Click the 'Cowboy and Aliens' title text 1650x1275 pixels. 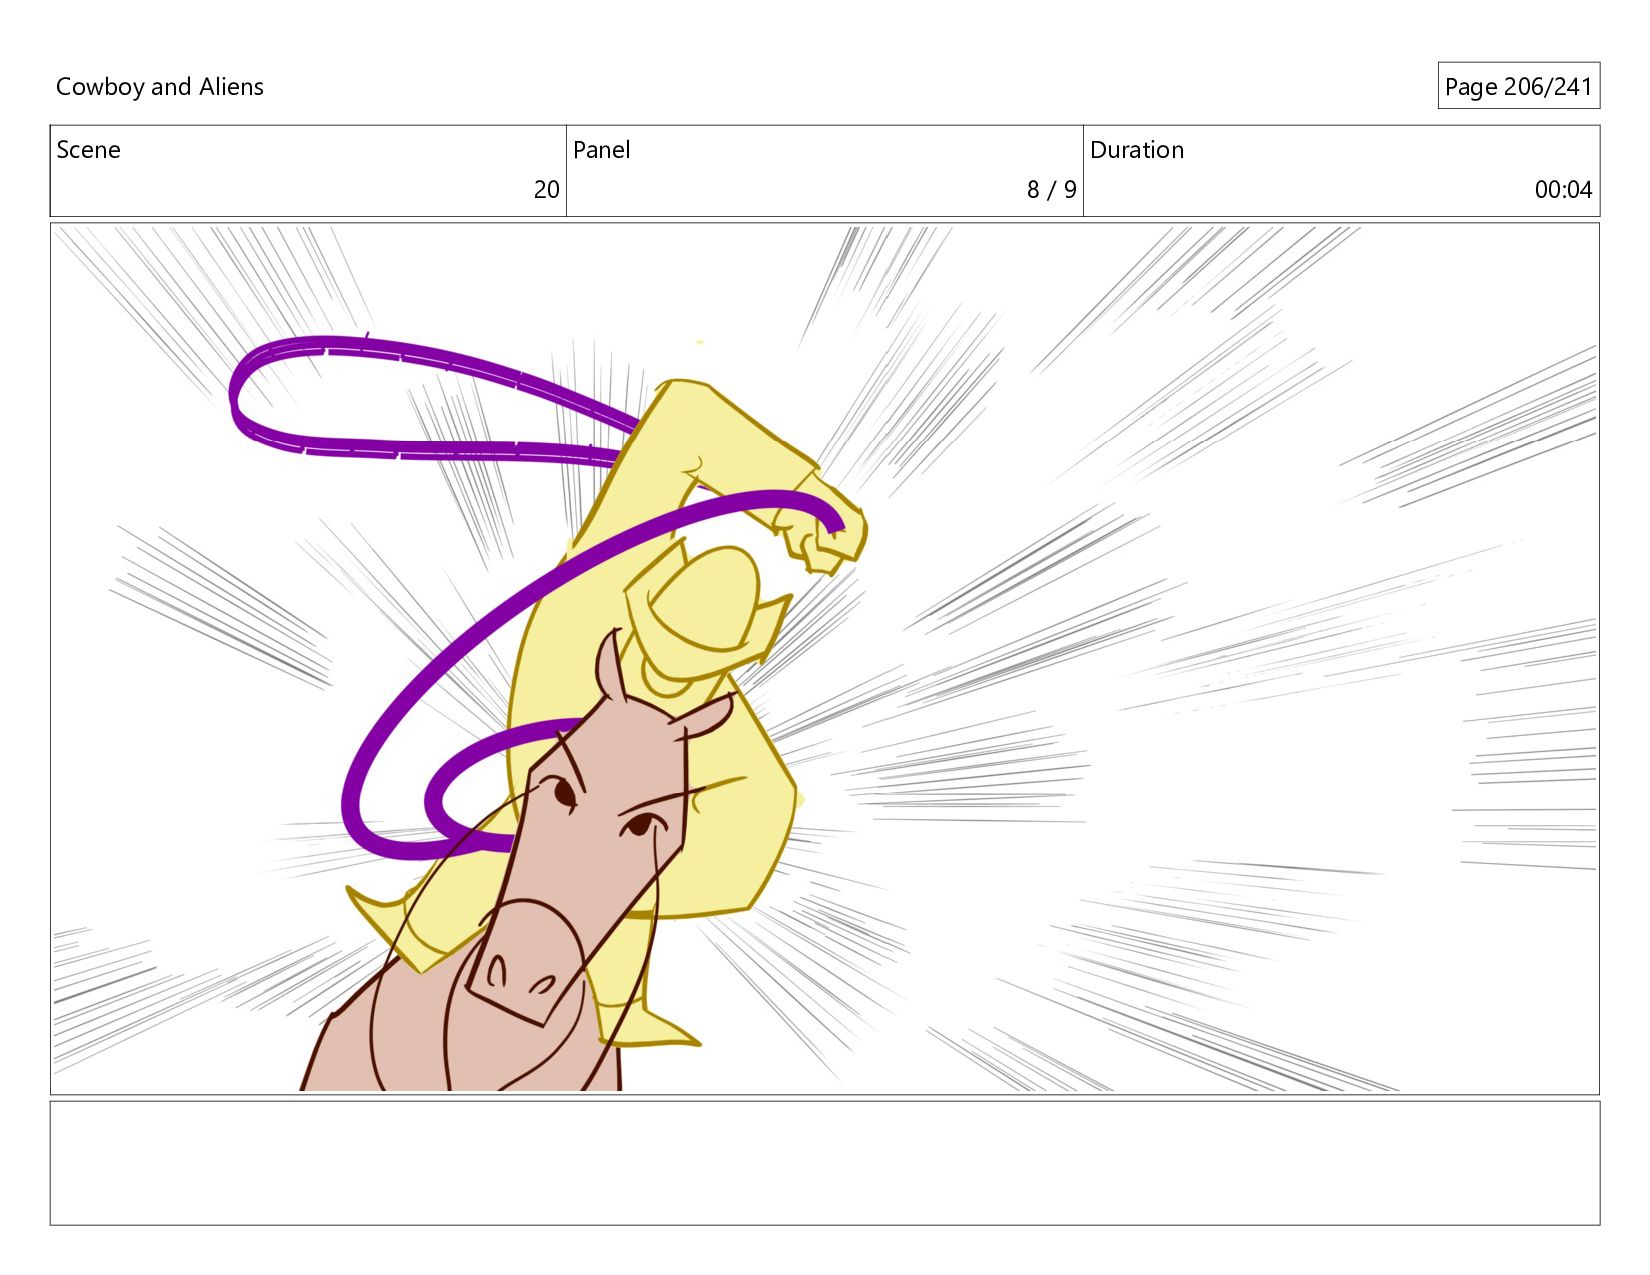[160, 87]
